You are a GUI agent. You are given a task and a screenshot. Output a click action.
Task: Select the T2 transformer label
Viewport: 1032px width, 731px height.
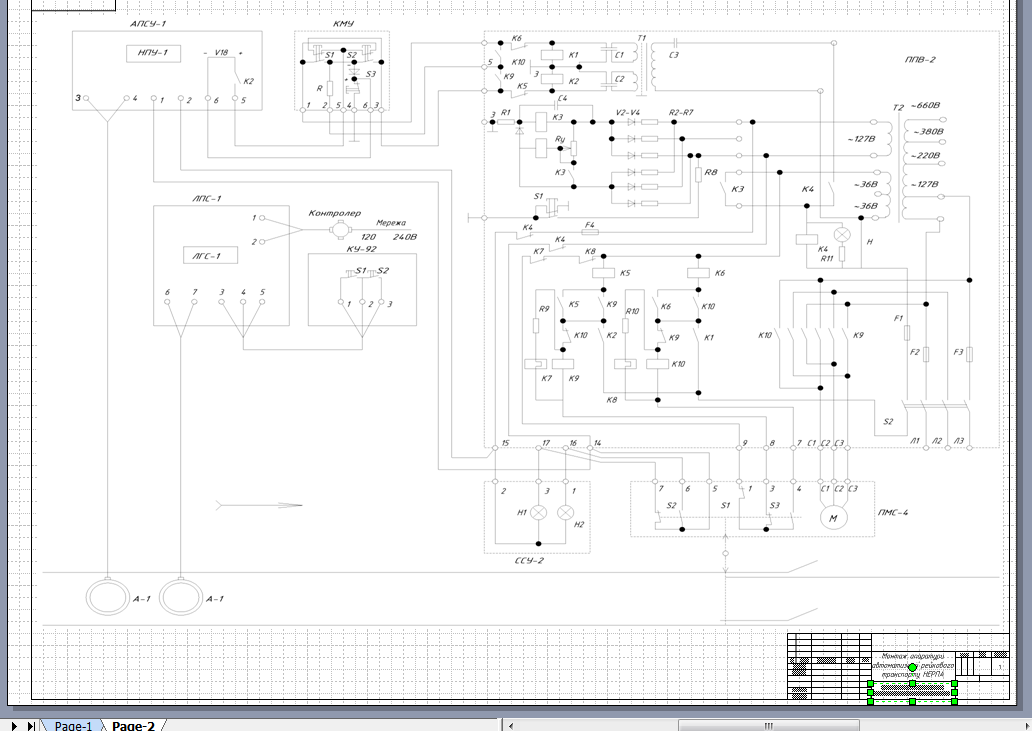[898, 108]
